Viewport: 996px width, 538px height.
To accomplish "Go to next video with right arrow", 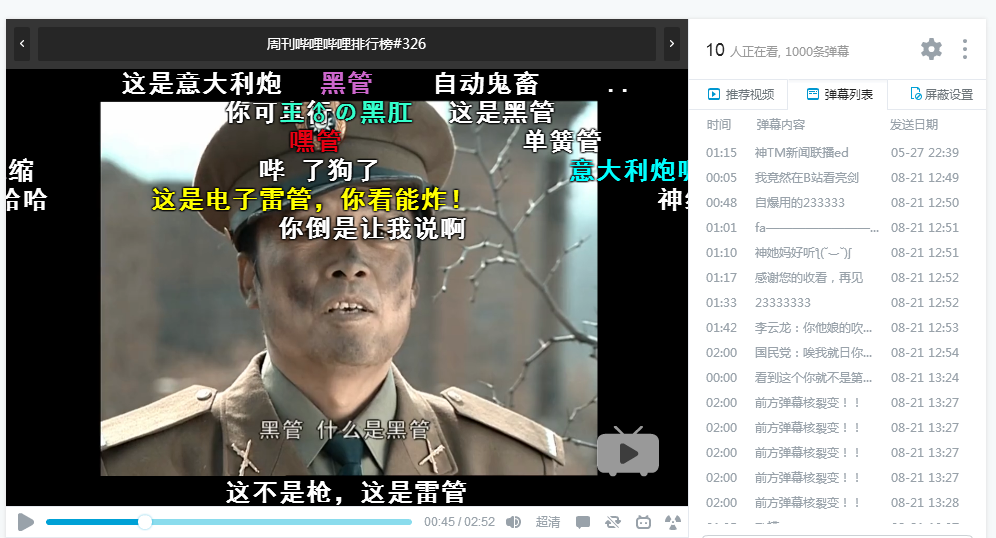I will (671, 44).
